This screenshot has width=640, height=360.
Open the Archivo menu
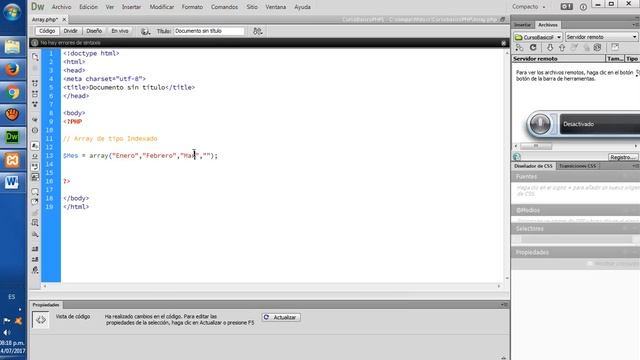click(61, 7)
